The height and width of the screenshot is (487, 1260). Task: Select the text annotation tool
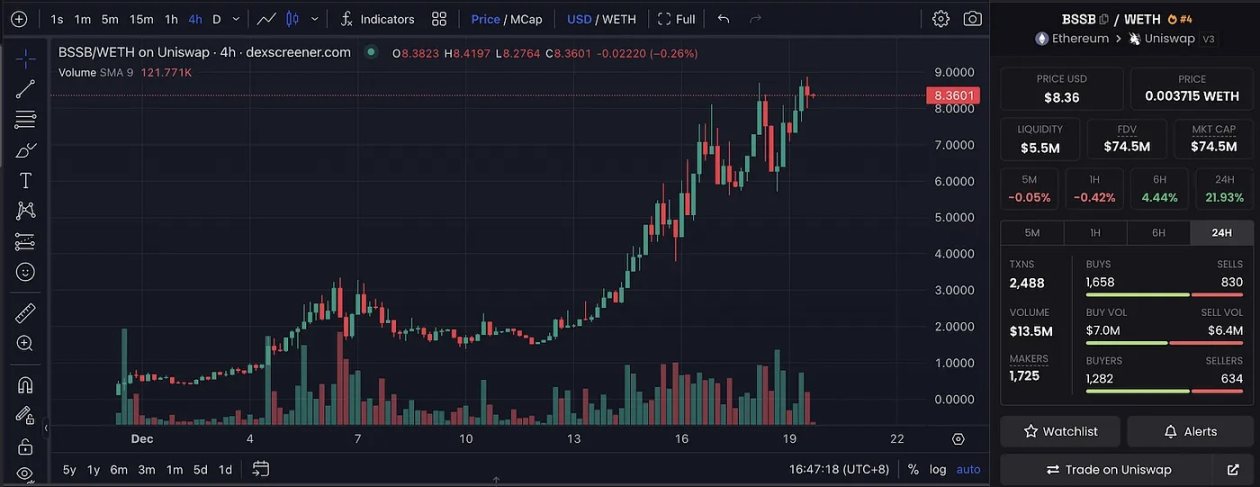(25, 180)
